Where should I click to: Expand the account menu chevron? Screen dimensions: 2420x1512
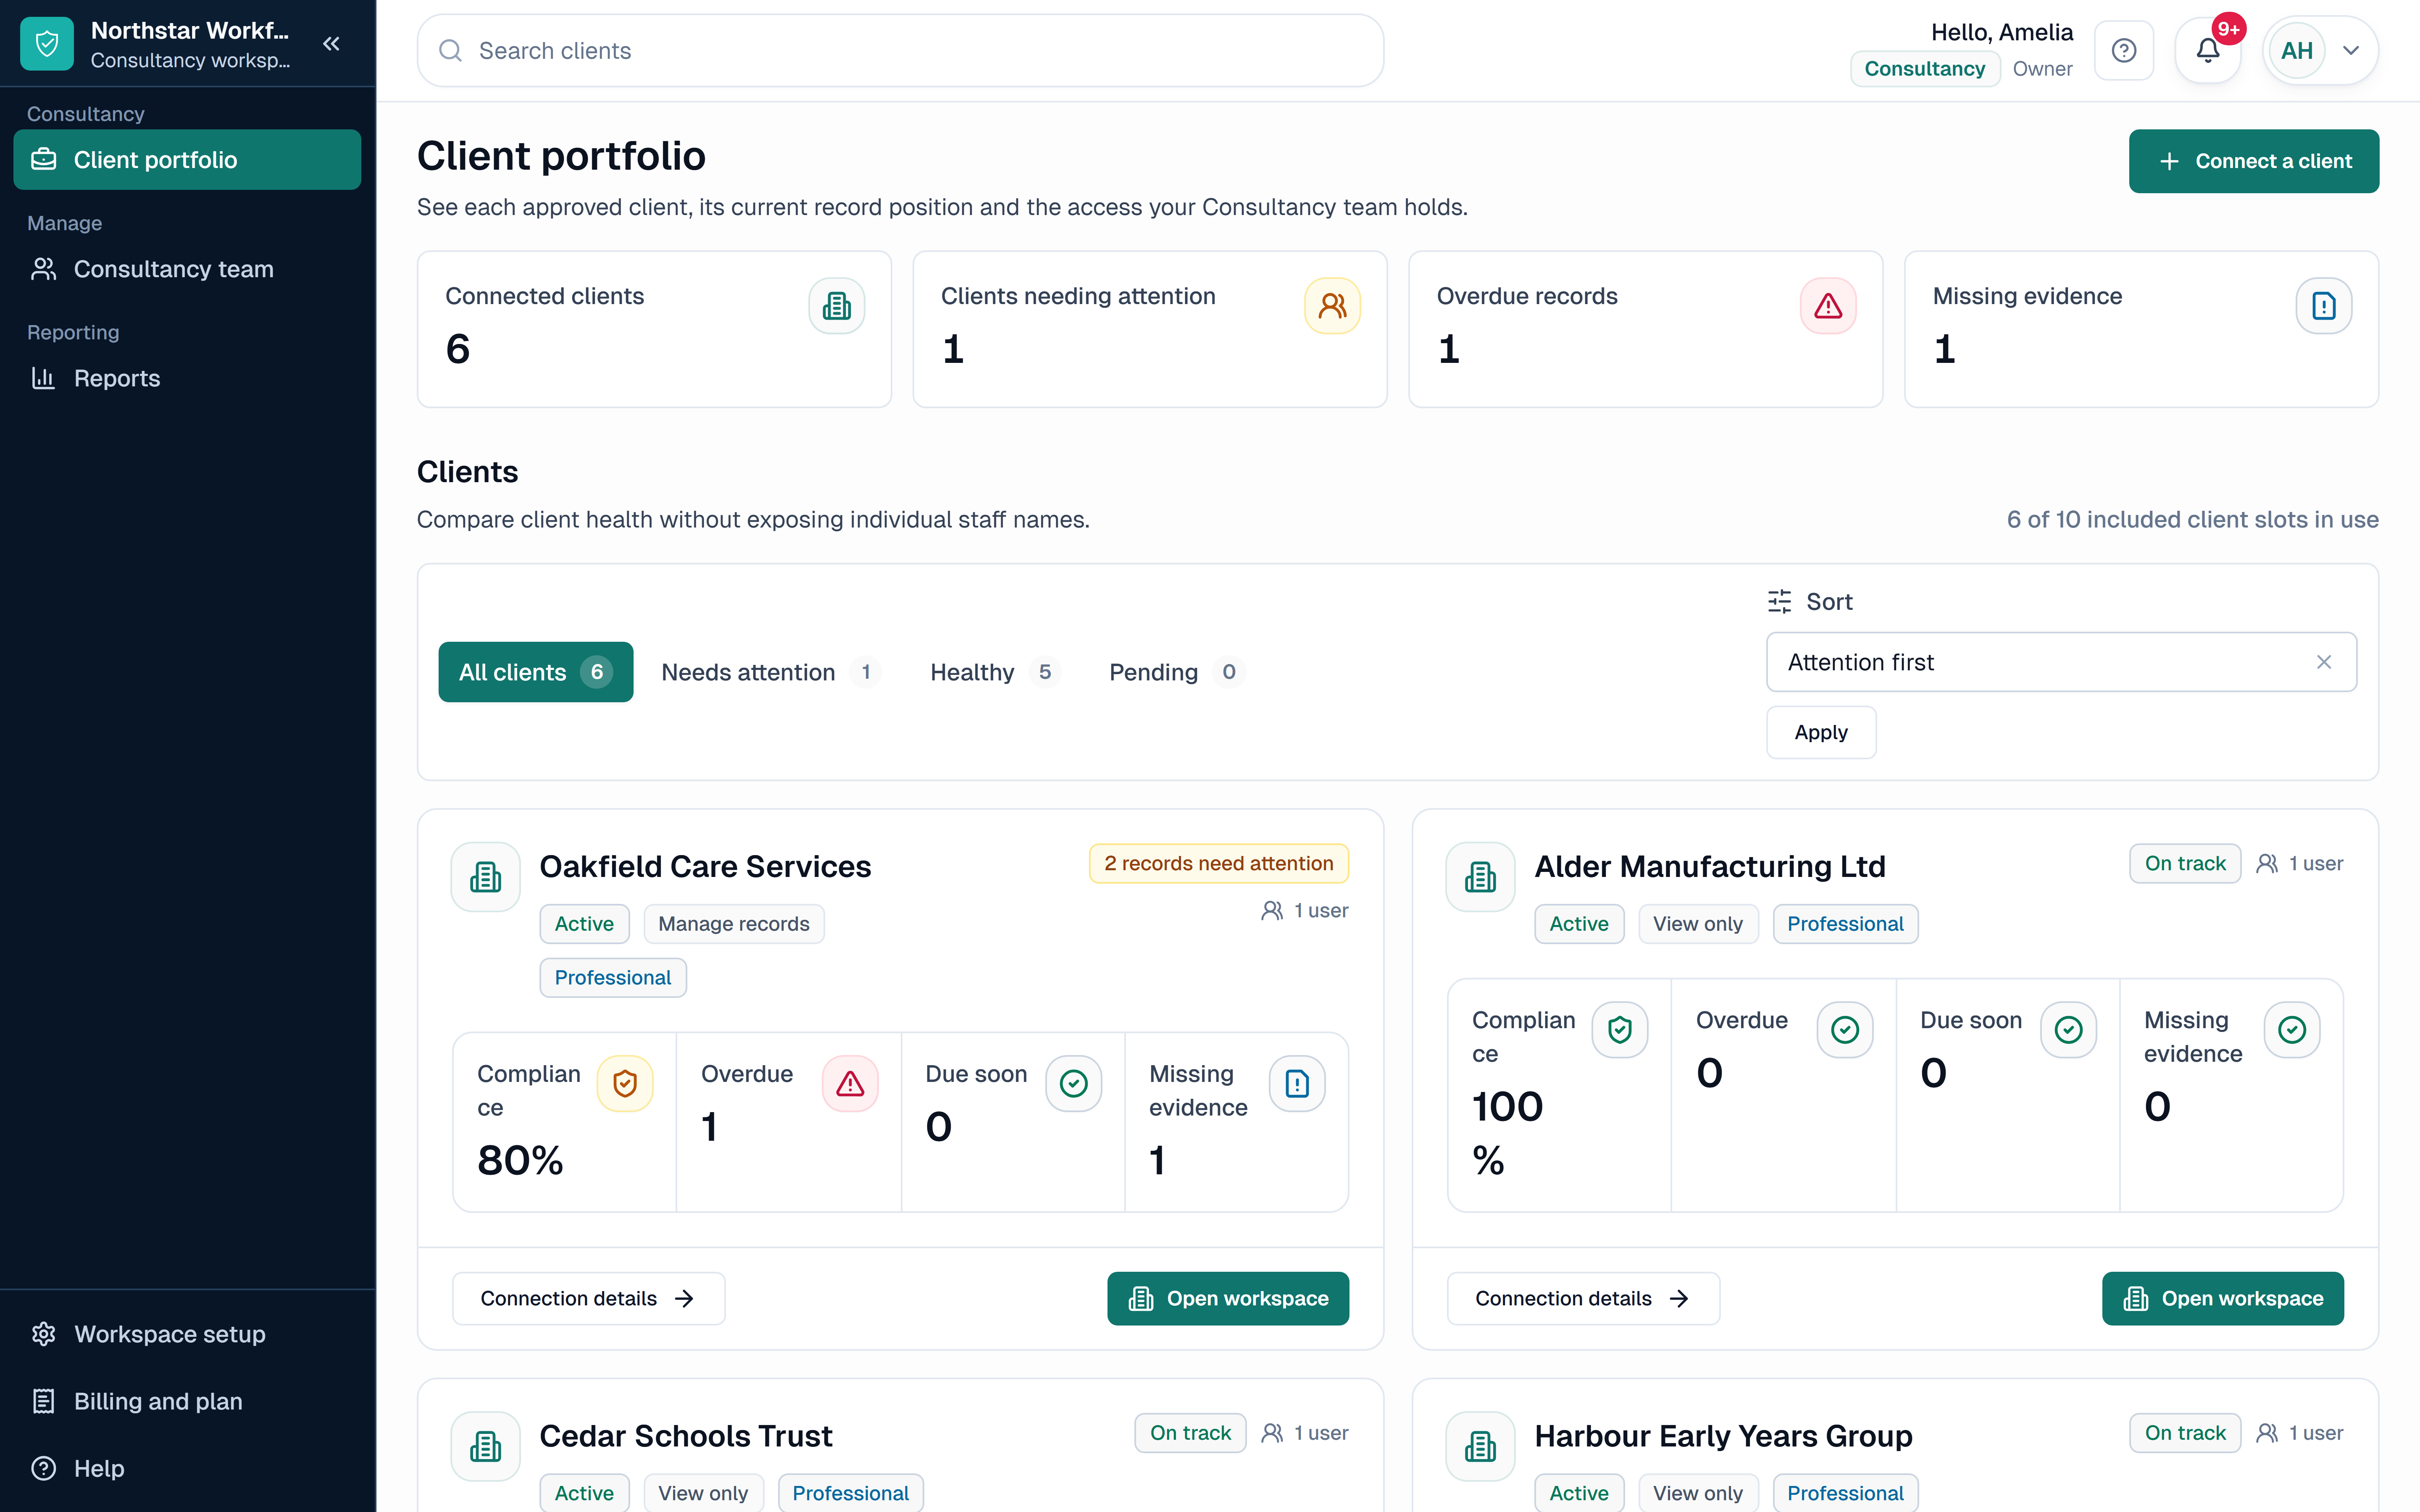pos(2352,50)
